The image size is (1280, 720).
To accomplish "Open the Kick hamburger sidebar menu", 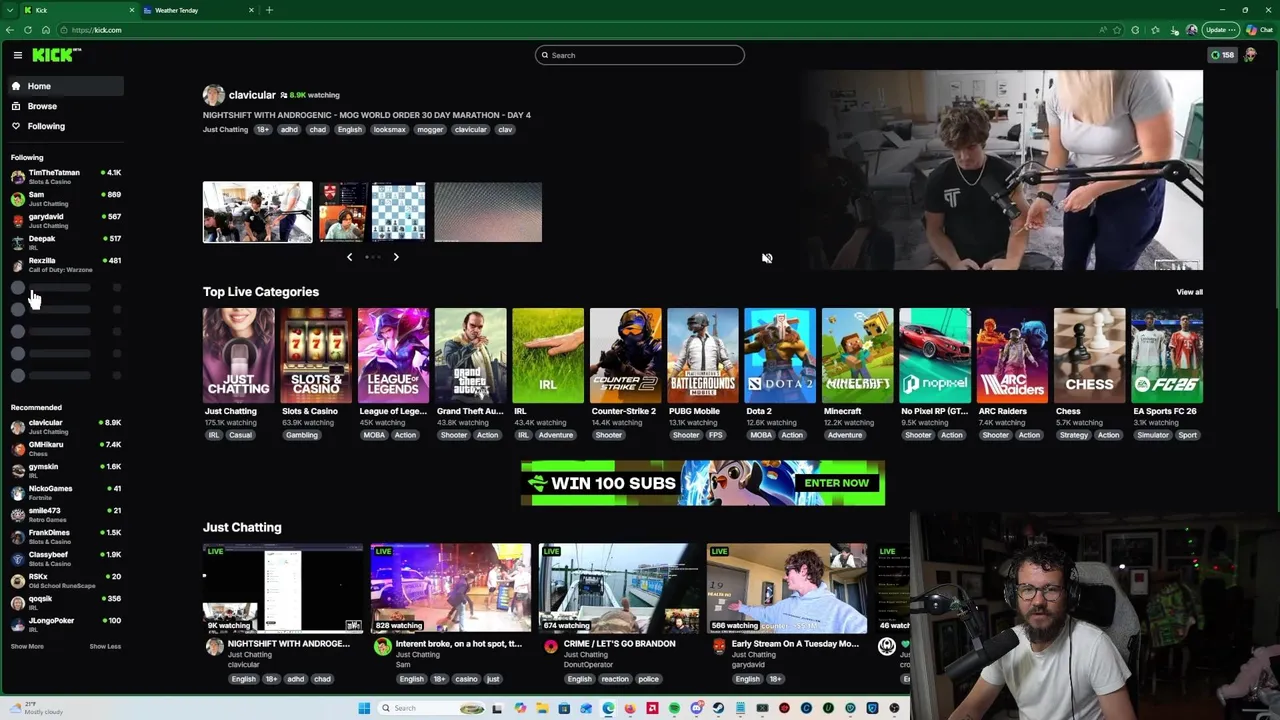I will pyautogui.click(x=17, y=55).
